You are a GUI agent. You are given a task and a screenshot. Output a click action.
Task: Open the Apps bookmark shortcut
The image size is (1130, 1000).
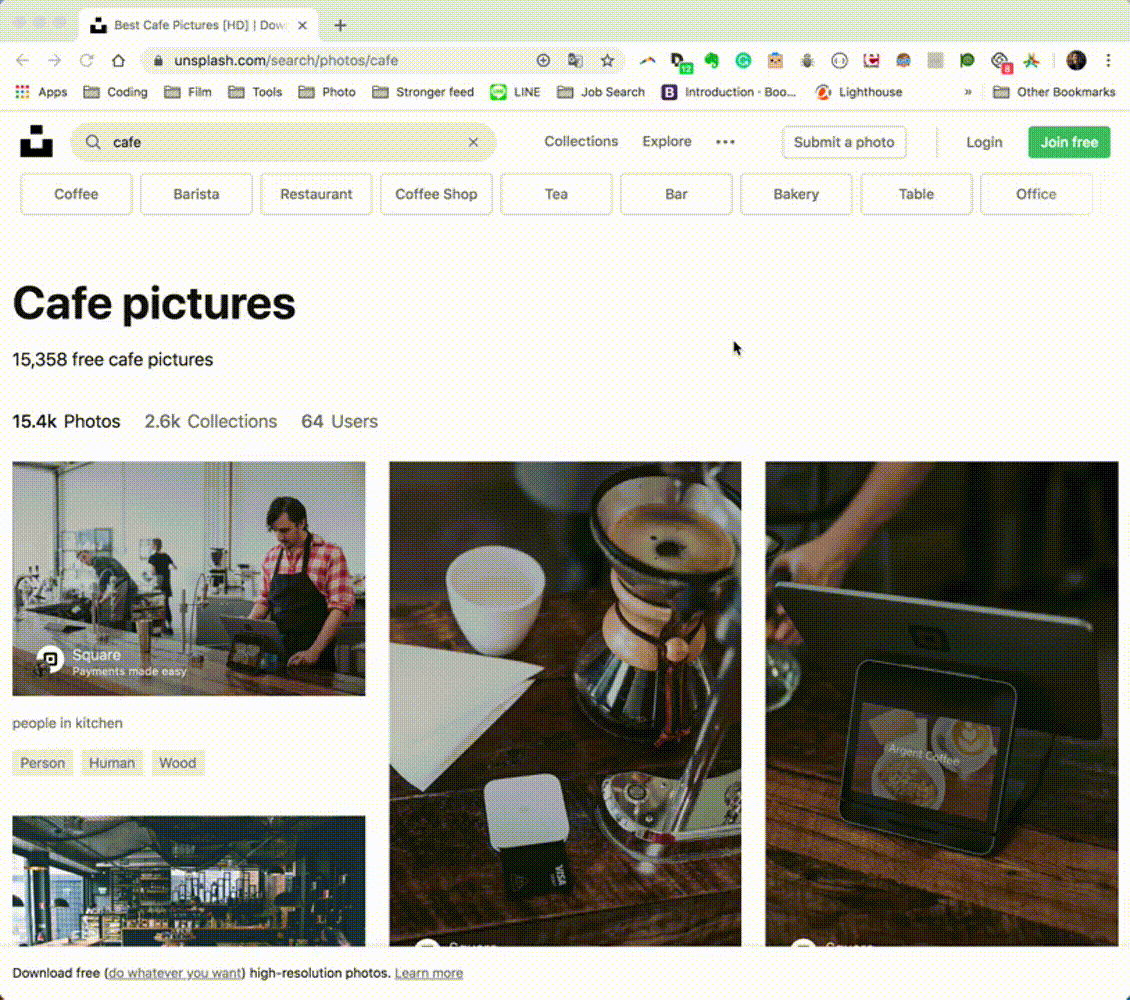coord(41,92)
